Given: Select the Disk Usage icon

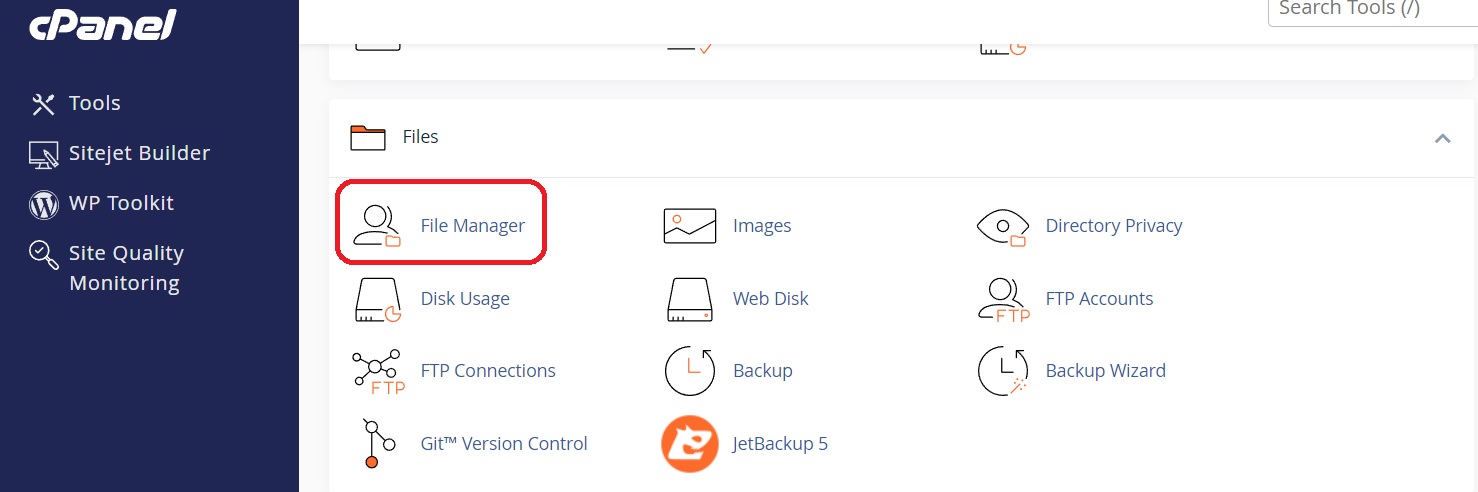Looking at the screenshot, I should pyautogui.click(x=378, y=299).
